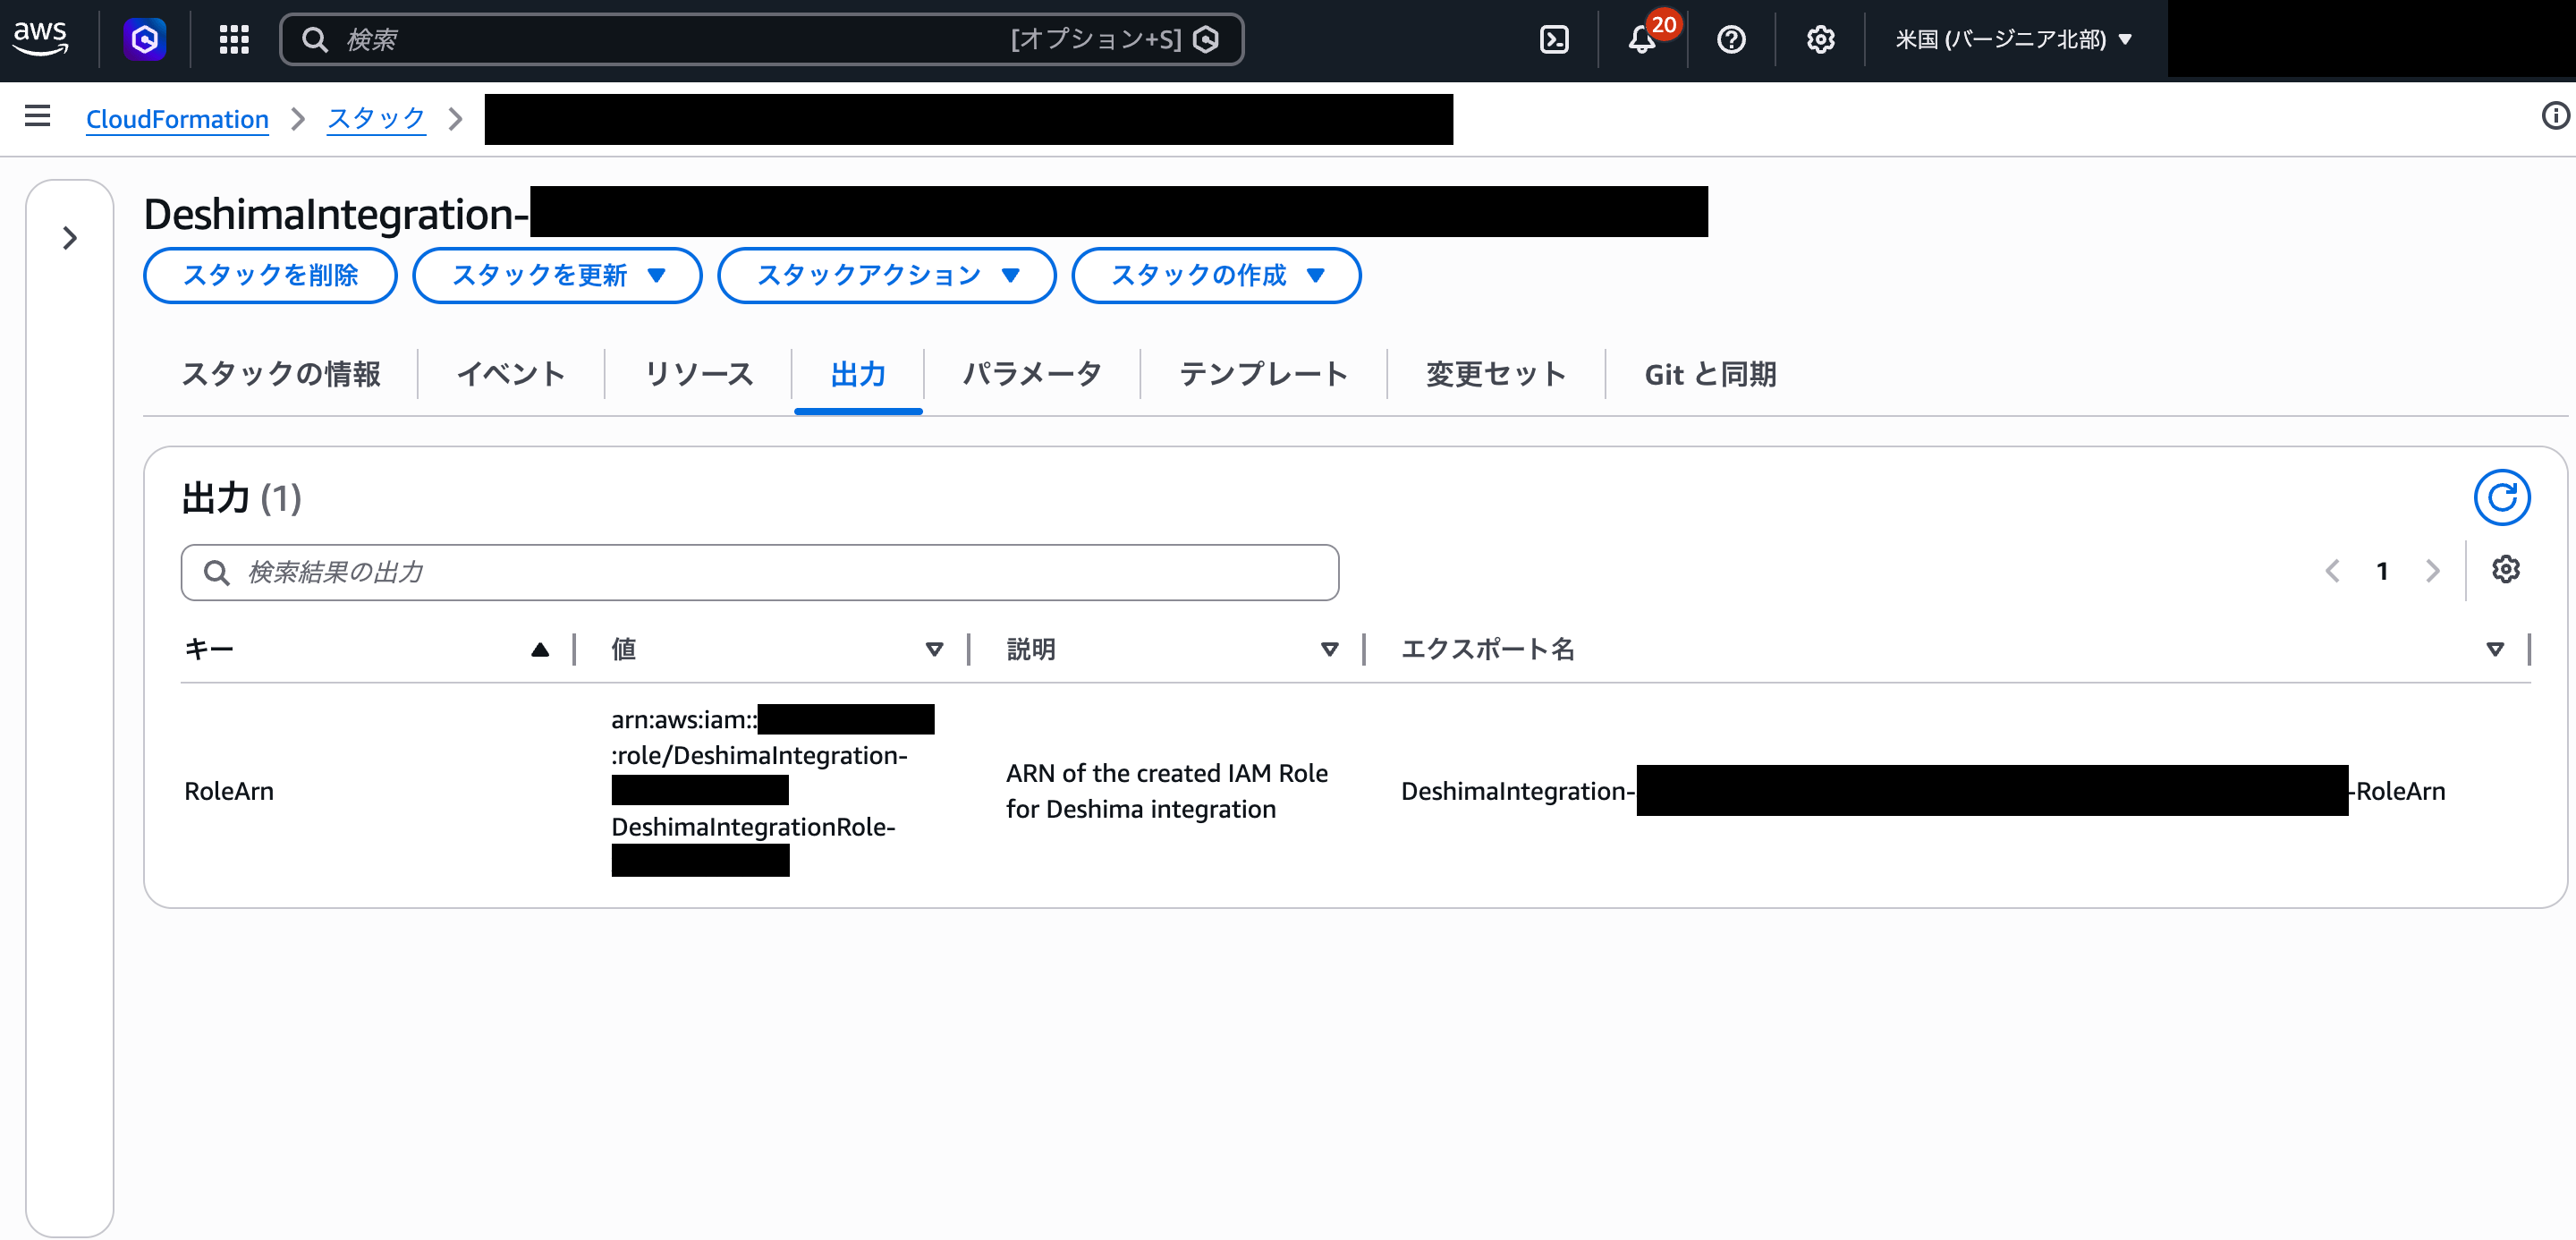2576x1240 pixels.
Task: Select the 出力 tab
Action: coord(858,374)
